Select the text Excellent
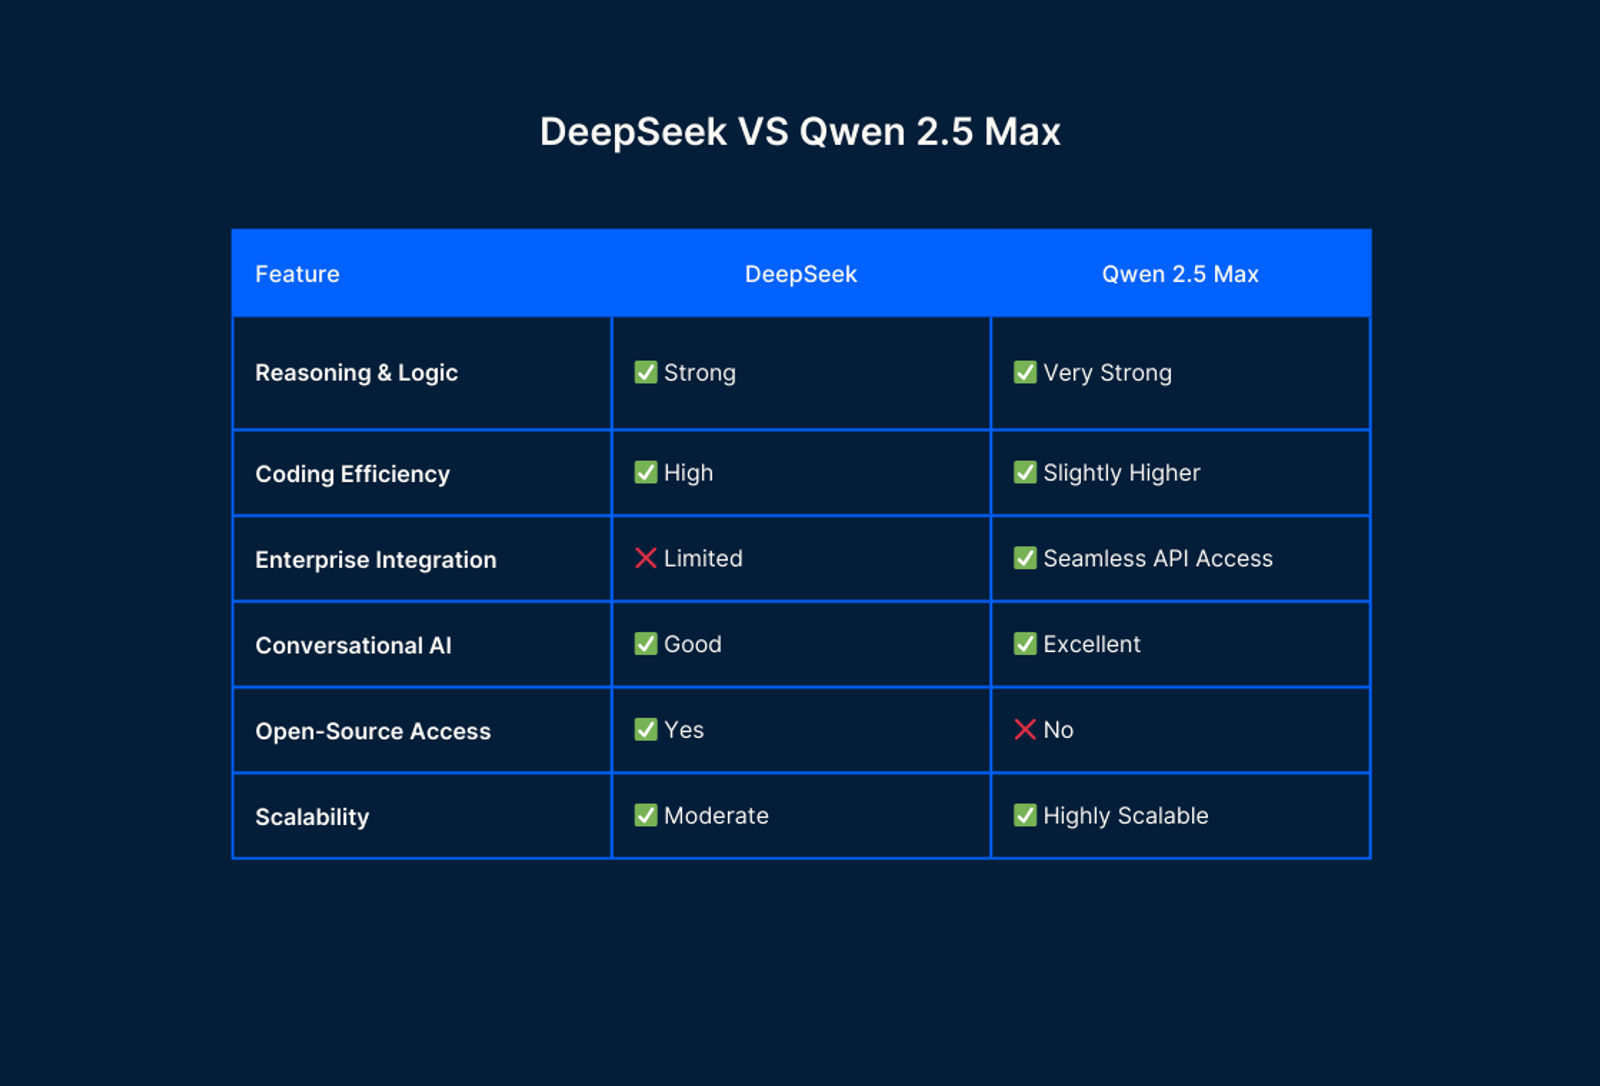The width and height of the screenshot is (1600, 1086). (x=1091, y=644)
